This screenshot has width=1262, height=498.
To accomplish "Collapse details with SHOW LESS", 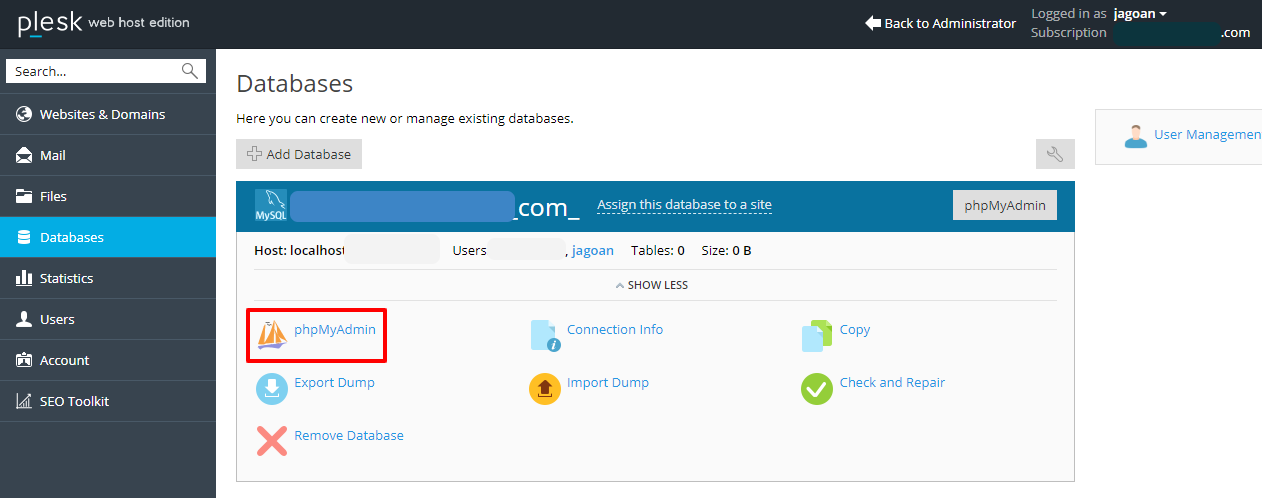I will (651, 285).
